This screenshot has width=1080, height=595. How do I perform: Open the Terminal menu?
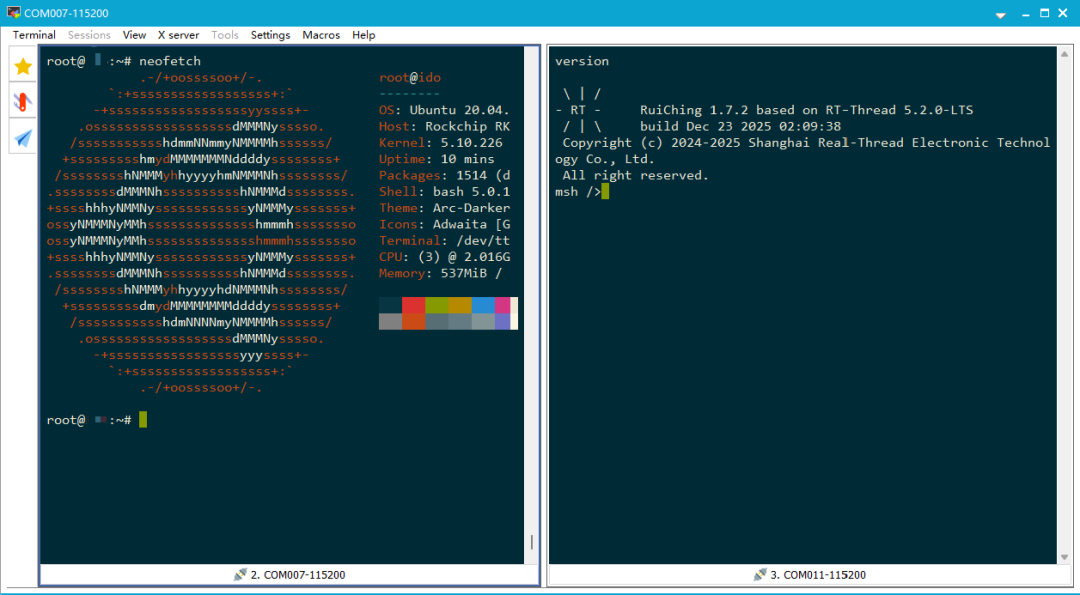34,35
